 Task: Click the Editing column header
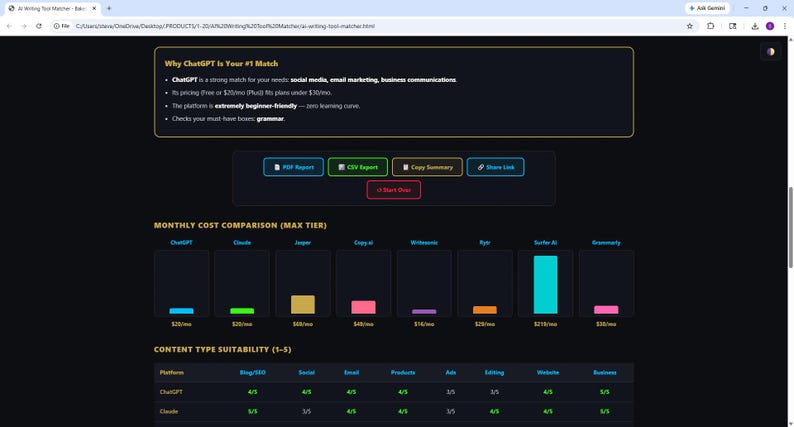tap(494, 372)
